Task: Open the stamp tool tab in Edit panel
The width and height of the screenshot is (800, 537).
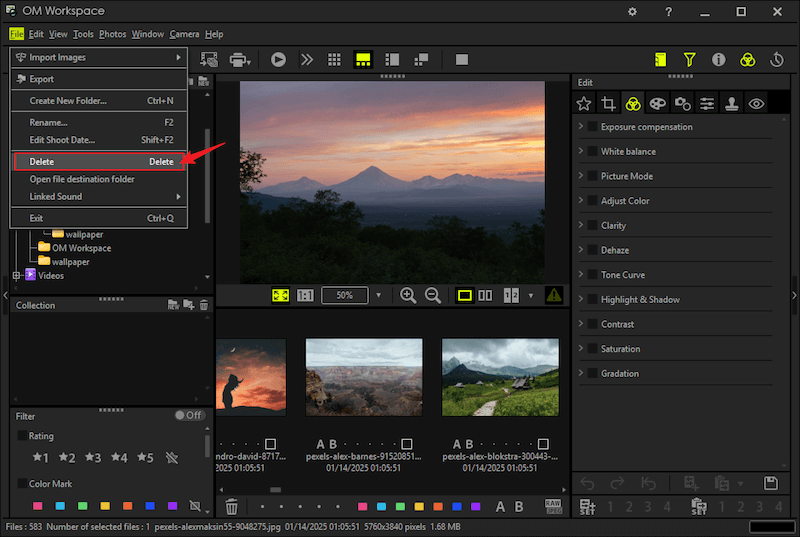Action: tap(732, 104)
